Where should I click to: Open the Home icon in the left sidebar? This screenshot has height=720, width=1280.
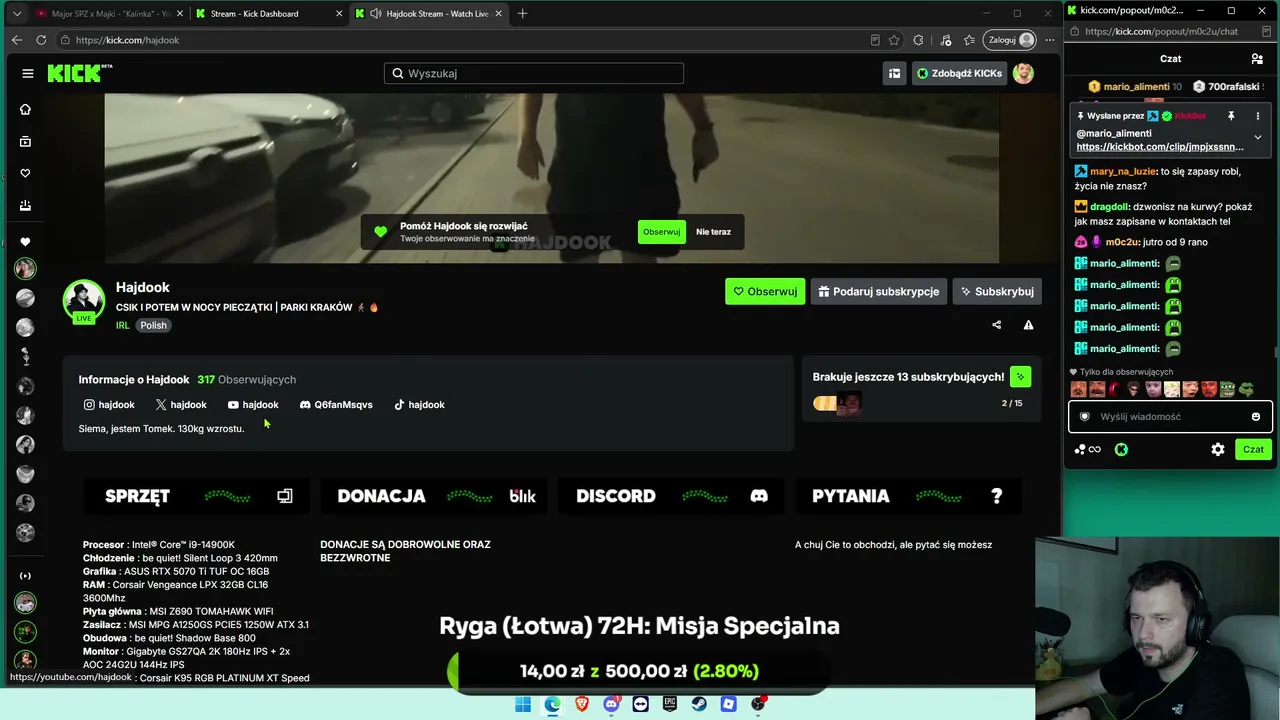point(26,110)
